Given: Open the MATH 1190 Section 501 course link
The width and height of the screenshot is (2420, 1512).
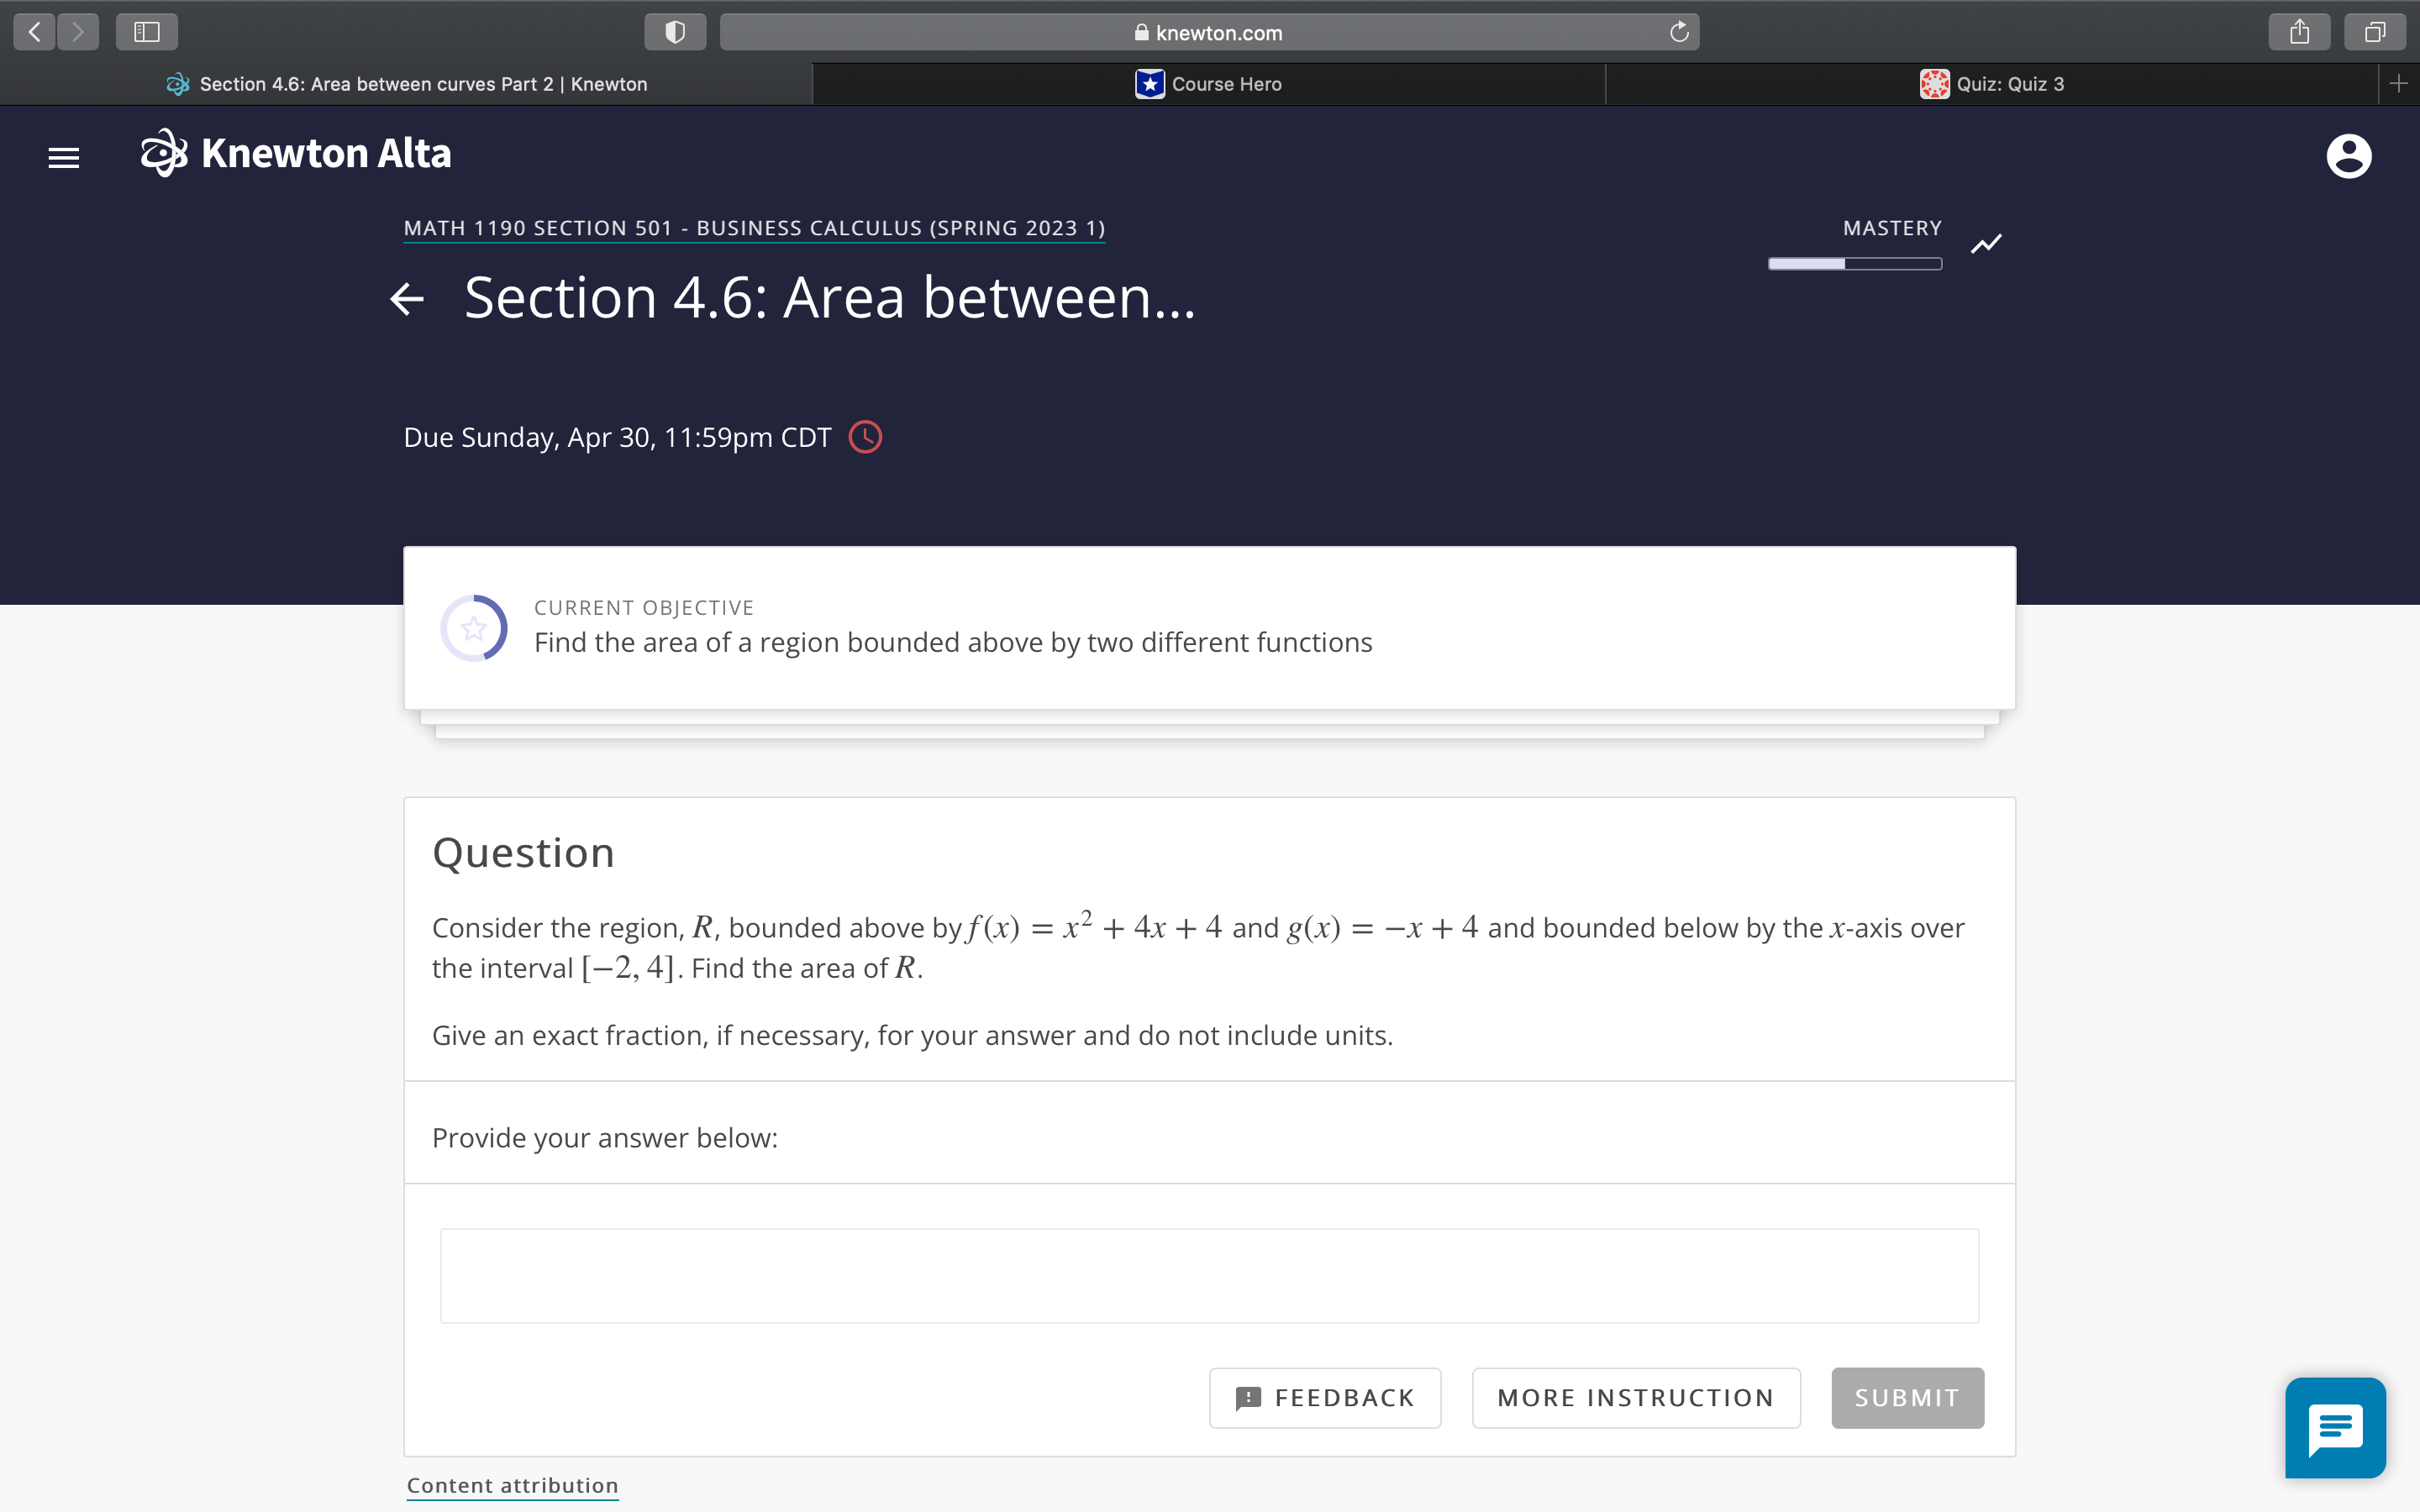Looking at the screenshot, I should coord(754,228).
